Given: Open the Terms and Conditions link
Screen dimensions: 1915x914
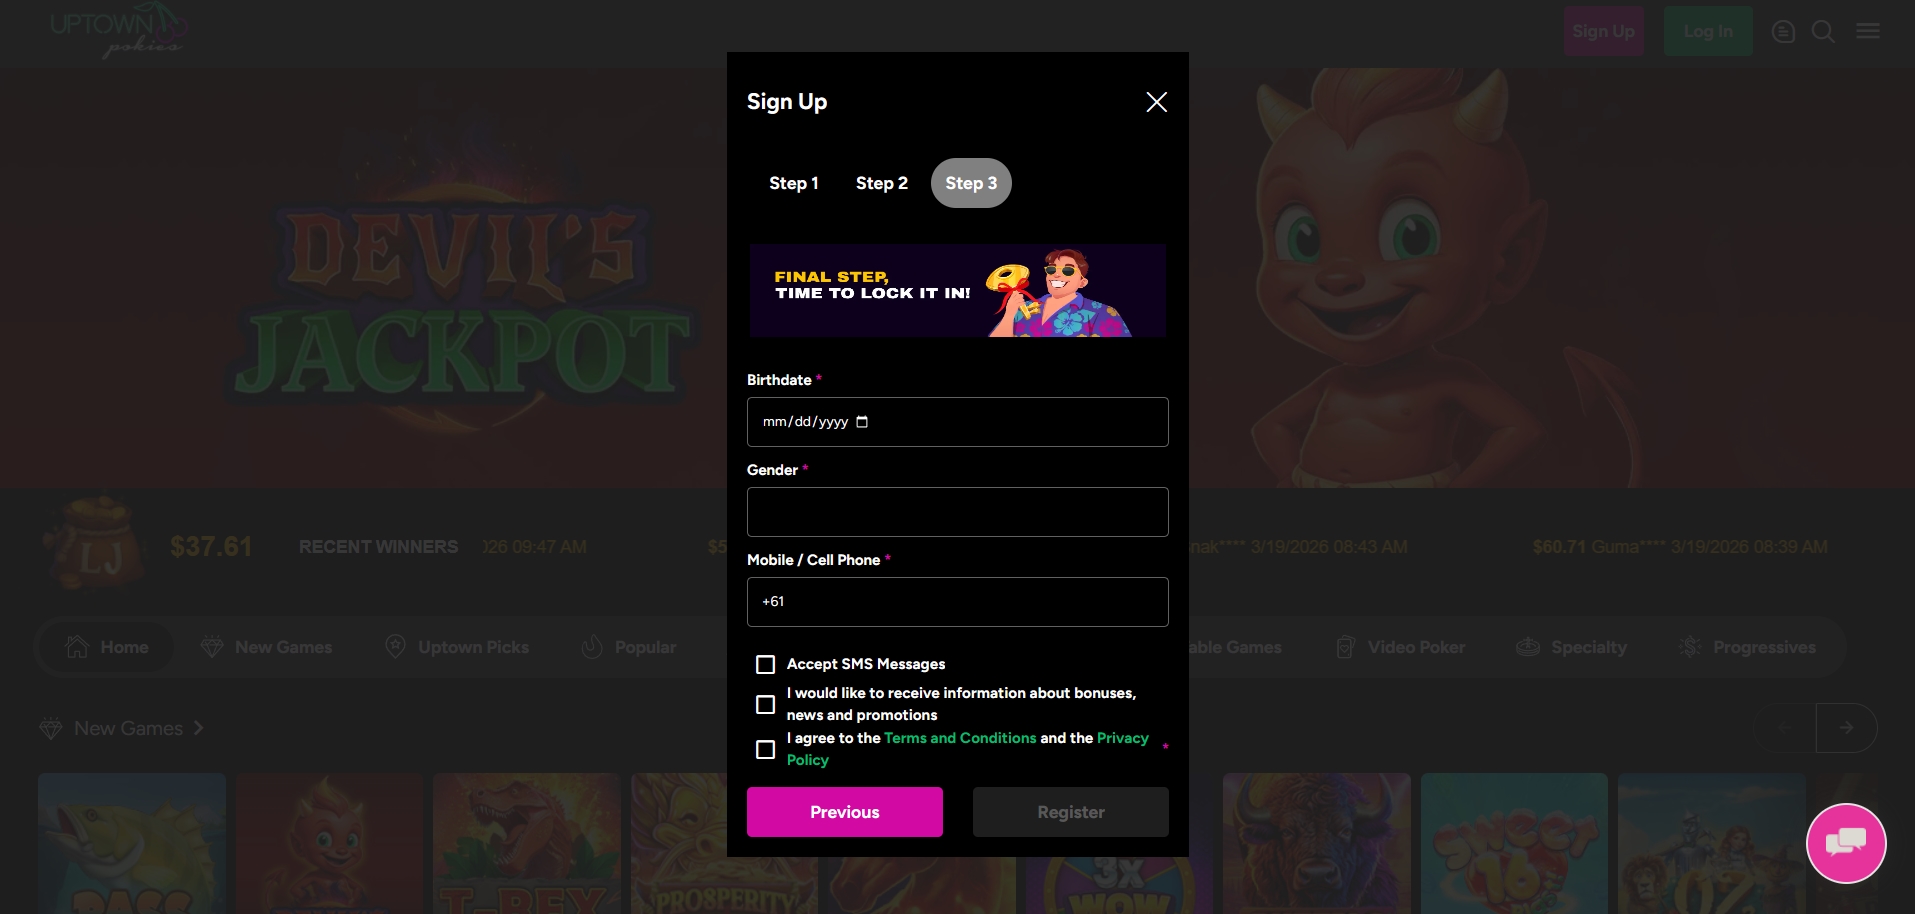Looking at the screenshot, I should coord(960,738).
